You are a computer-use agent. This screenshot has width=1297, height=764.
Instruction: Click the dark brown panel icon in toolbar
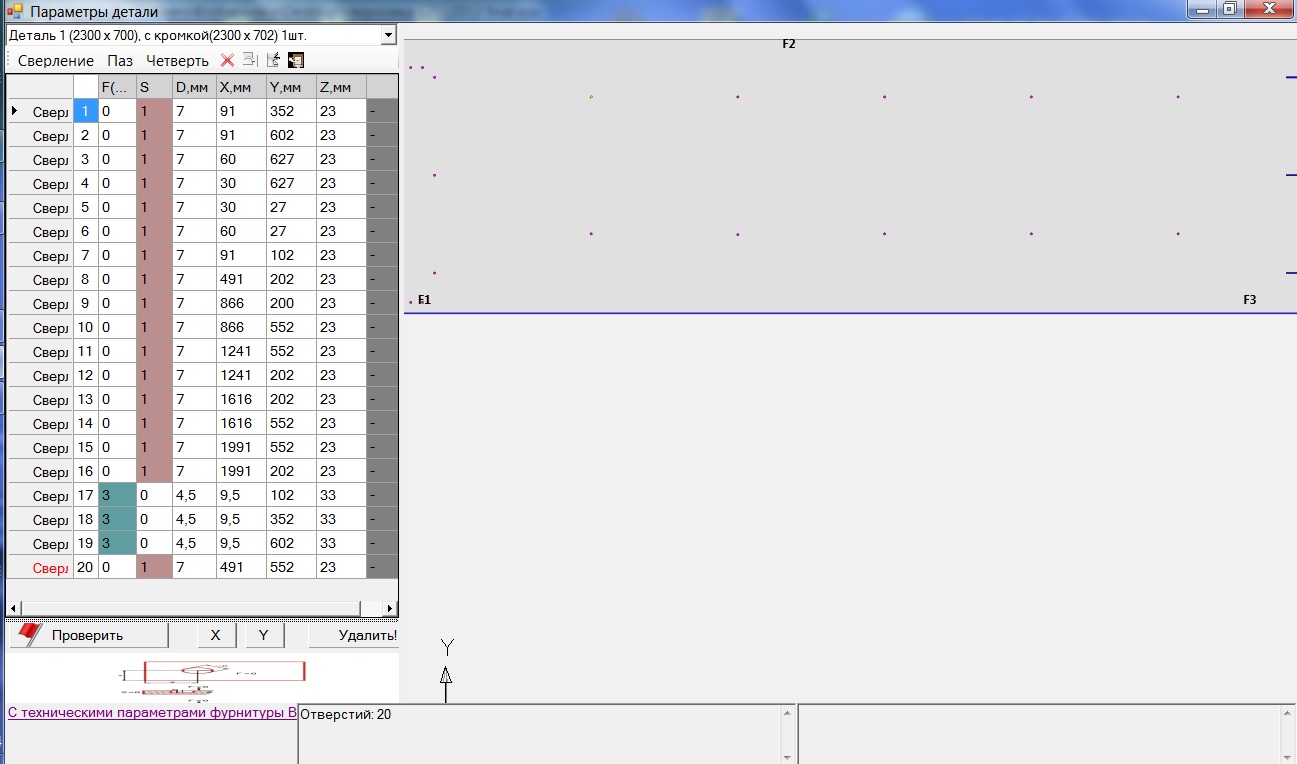(x=296, y=60)
